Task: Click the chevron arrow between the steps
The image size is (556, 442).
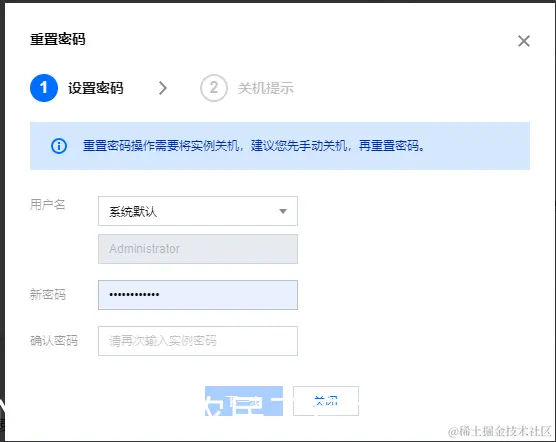Action: (162, 88)
